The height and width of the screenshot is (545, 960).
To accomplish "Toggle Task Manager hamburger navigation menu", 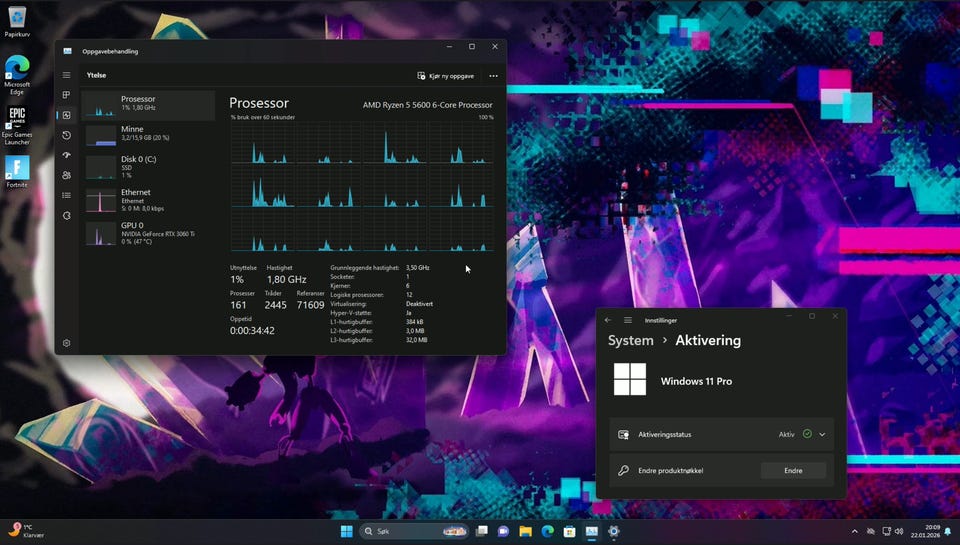I will tap(66, 75).
